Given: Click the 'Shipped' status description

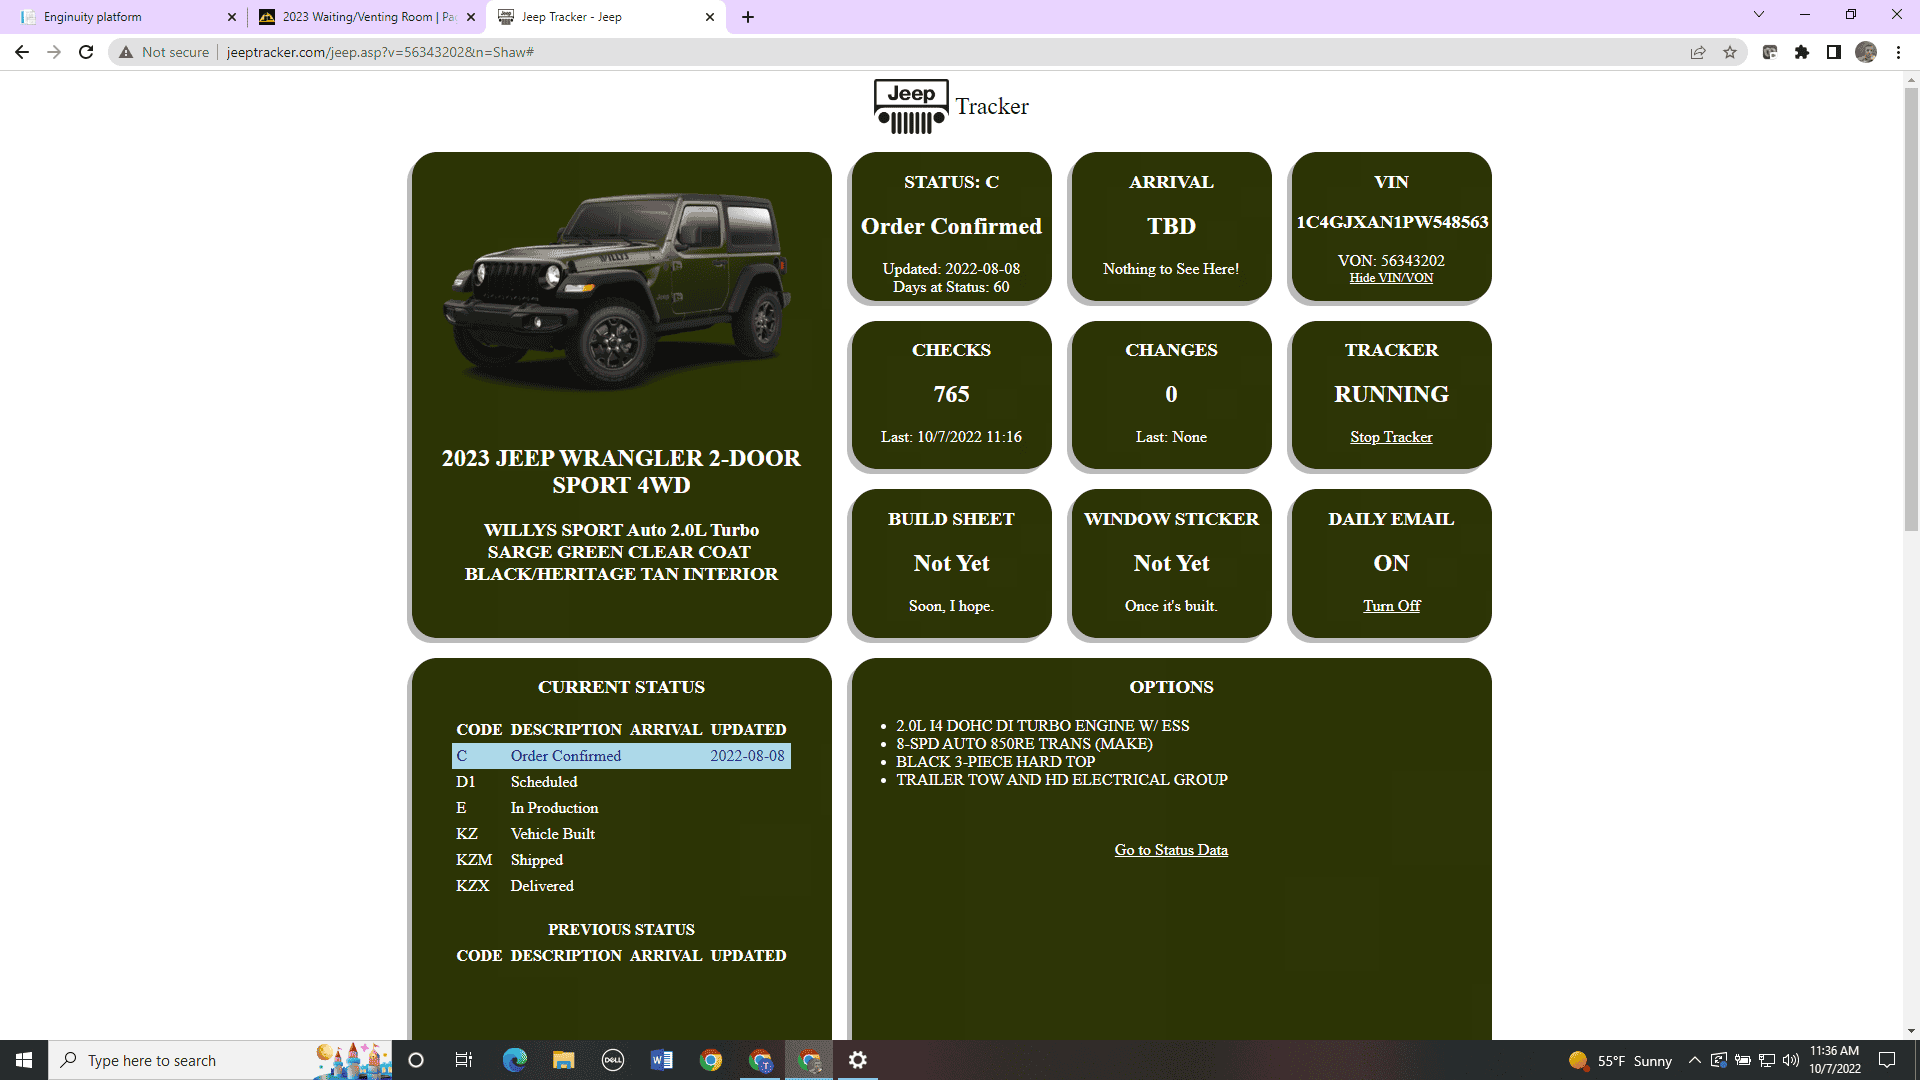Looking at the screenshot, I should point(537,860).
